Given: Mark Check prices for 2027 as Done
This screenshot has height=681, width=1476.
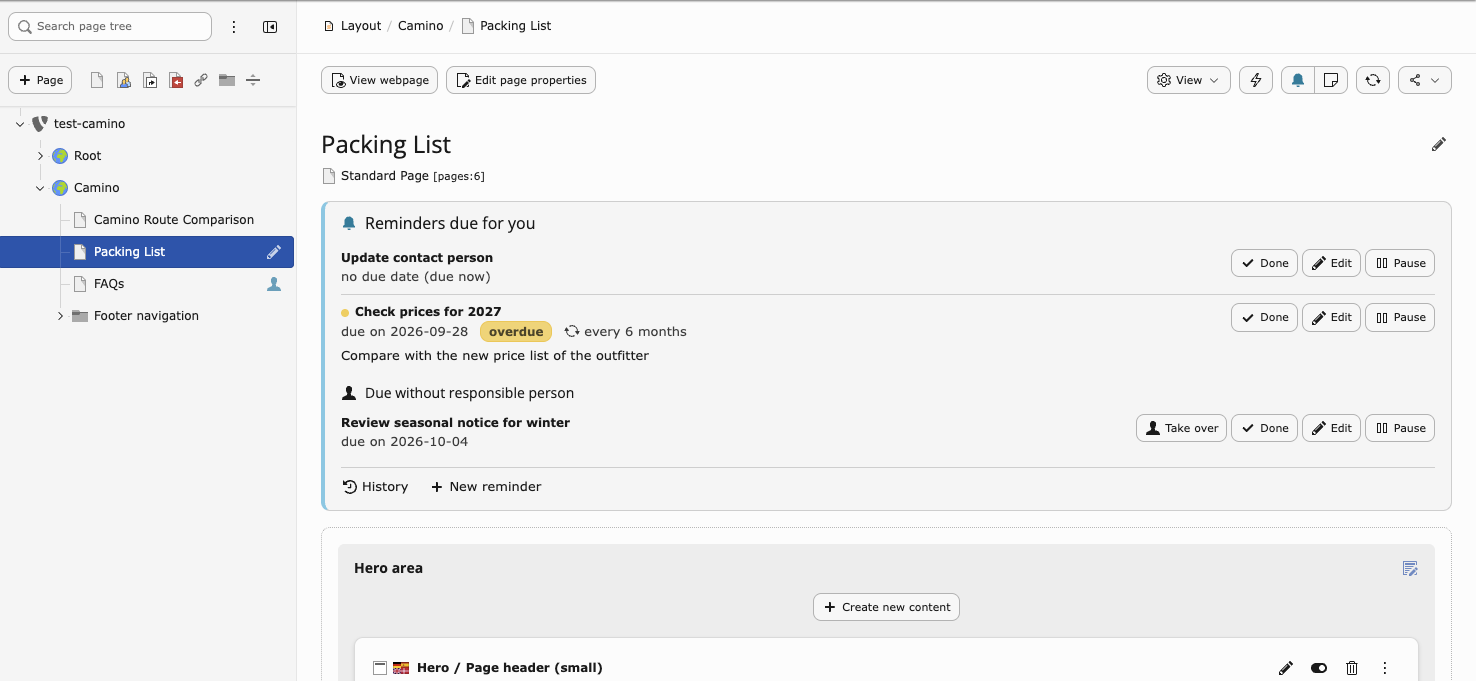Looking at the screenshot, I should [1264, 317].
